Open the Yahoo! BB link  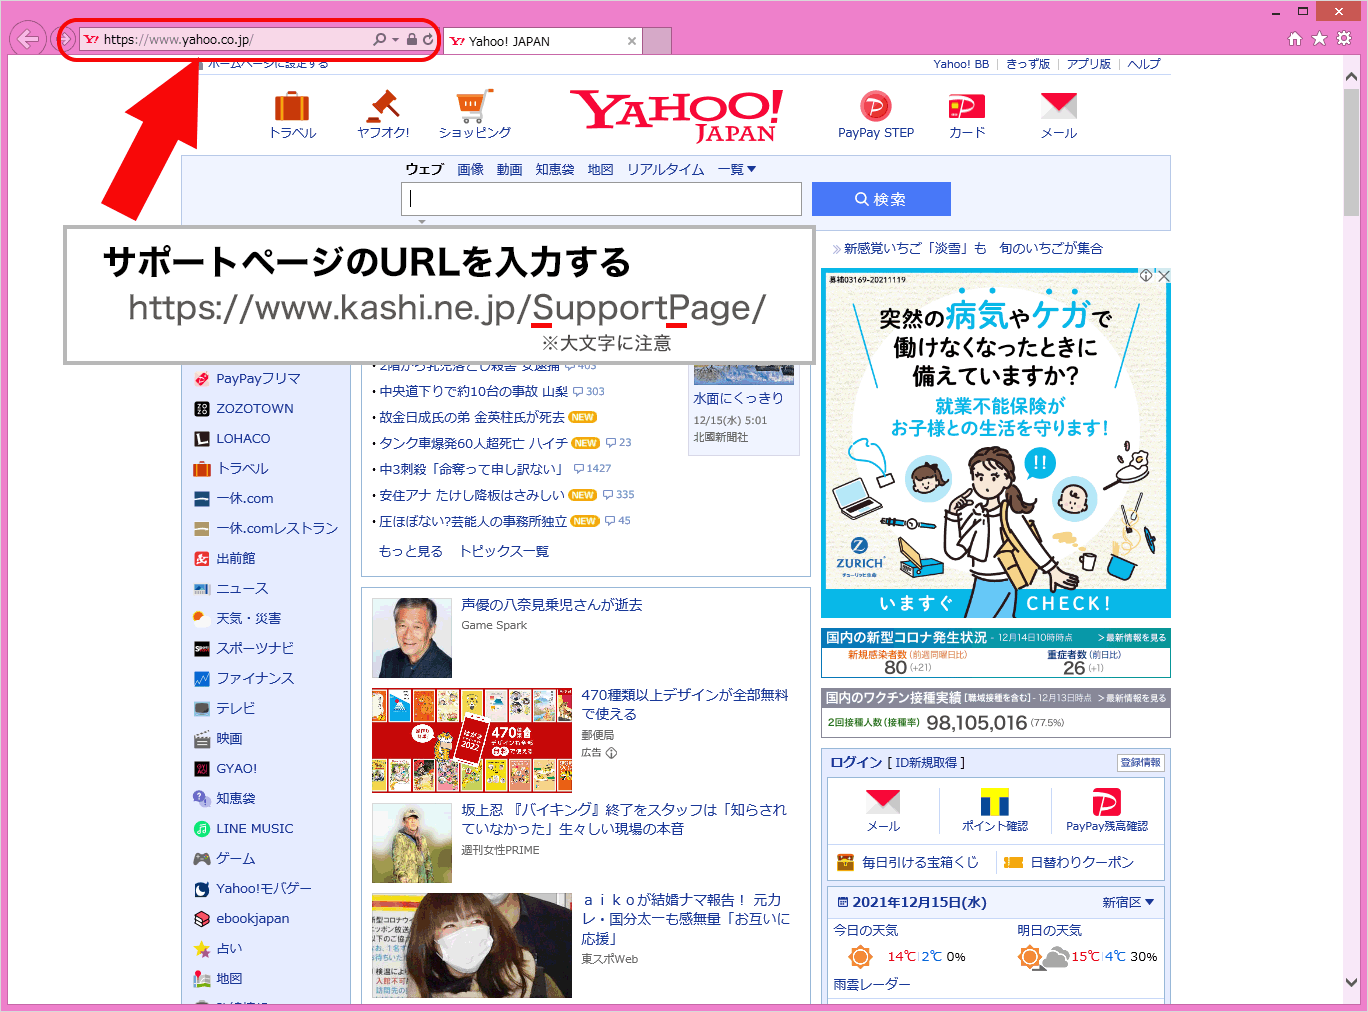point(961,64)
